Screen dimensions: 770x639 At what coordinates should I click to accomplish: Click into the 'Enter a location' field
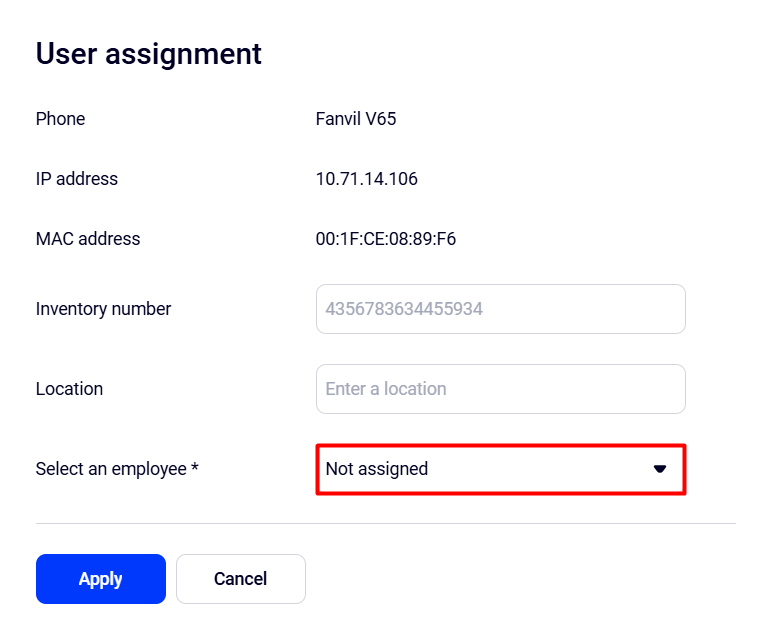point(500,389)
